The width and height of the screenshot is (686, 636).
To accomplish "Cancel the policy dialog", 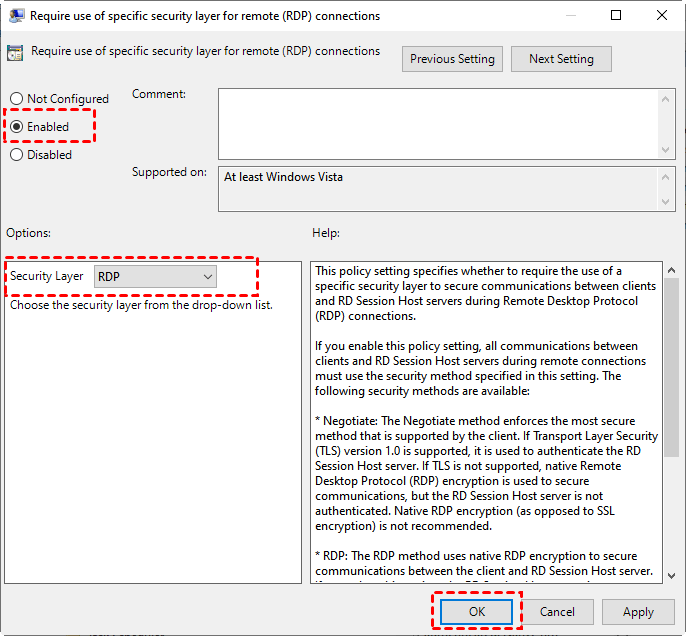I will click(557, 612).
